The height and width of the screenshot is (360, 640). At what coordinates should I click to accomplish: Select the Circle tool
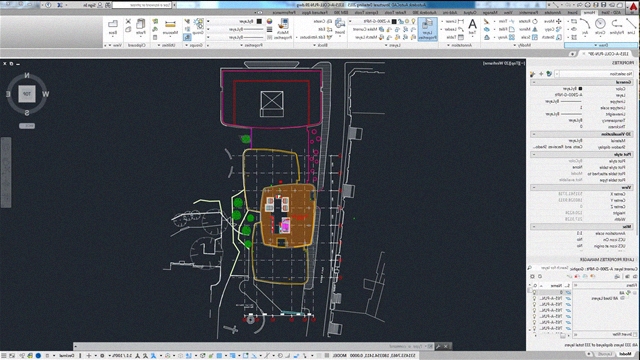pyautogui.click(x=600, y=27)
